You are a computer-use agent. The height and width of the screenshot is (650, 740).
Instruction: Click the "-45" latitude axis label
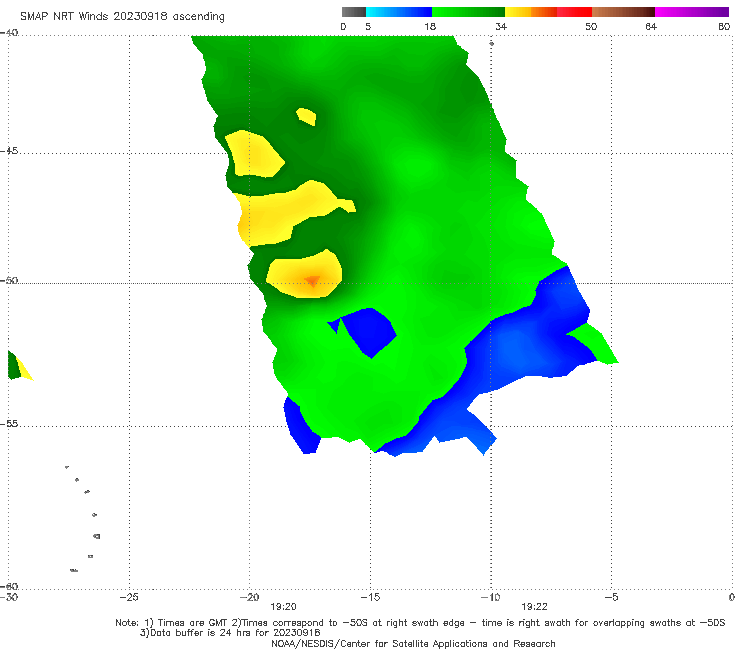tap(9, 151)
